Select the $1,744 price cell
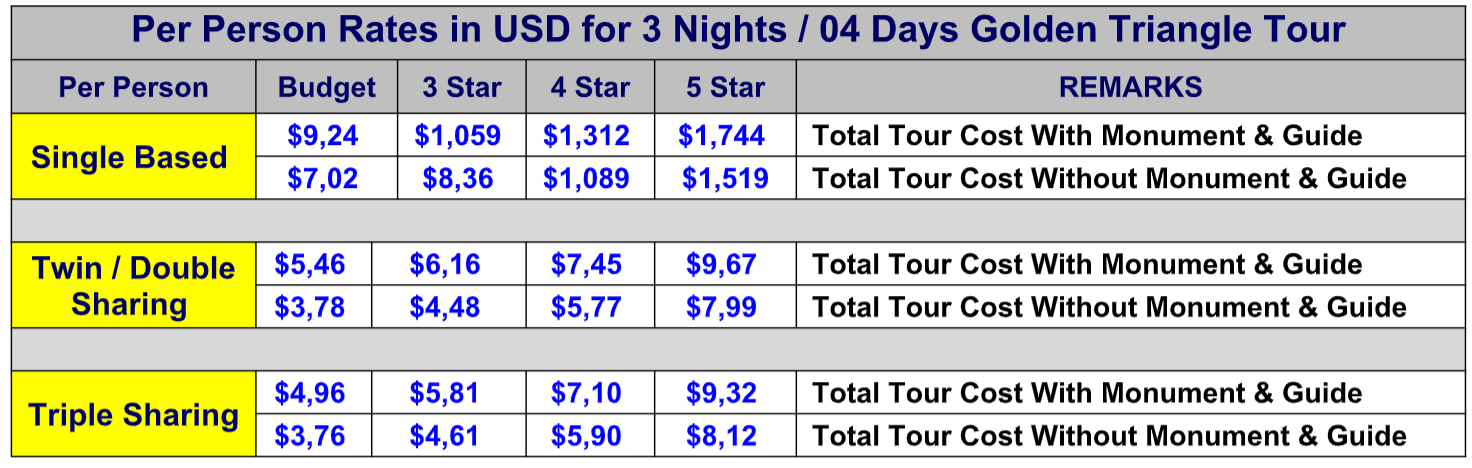 click(x=721, y=135)
